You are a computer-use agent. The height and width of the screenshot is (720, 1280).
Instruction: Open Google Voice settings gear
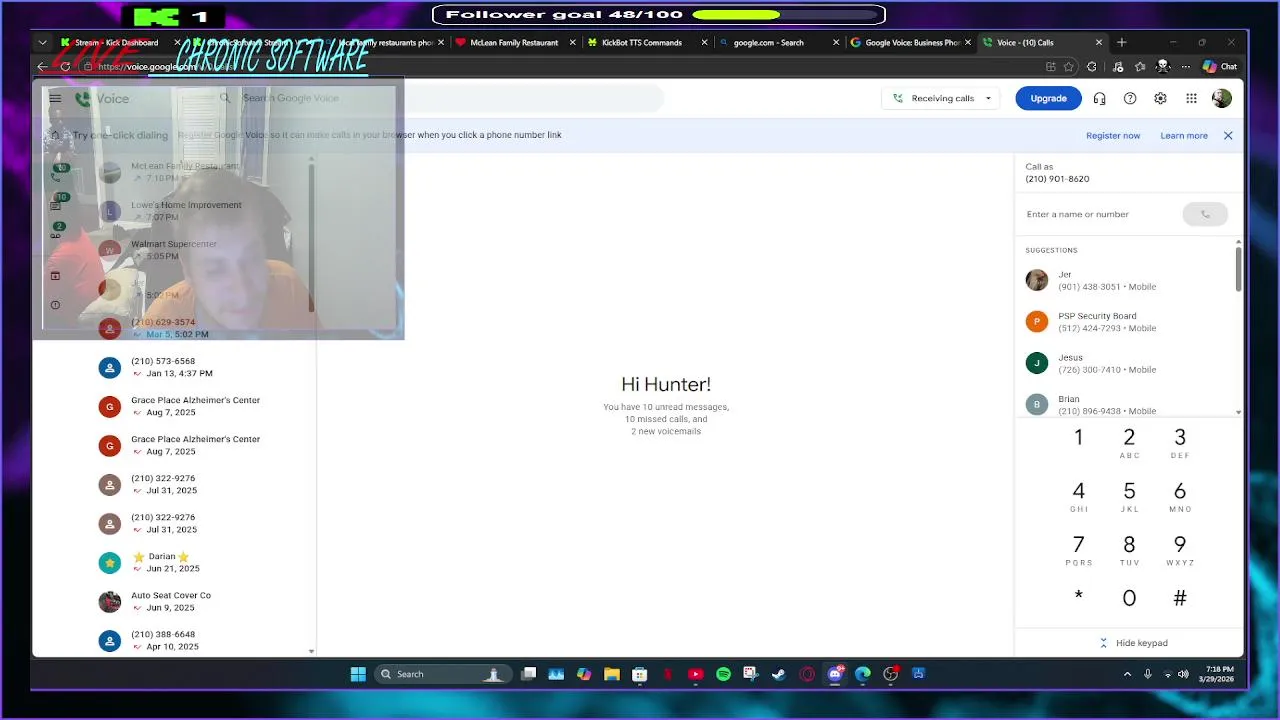pos(1160,98)
